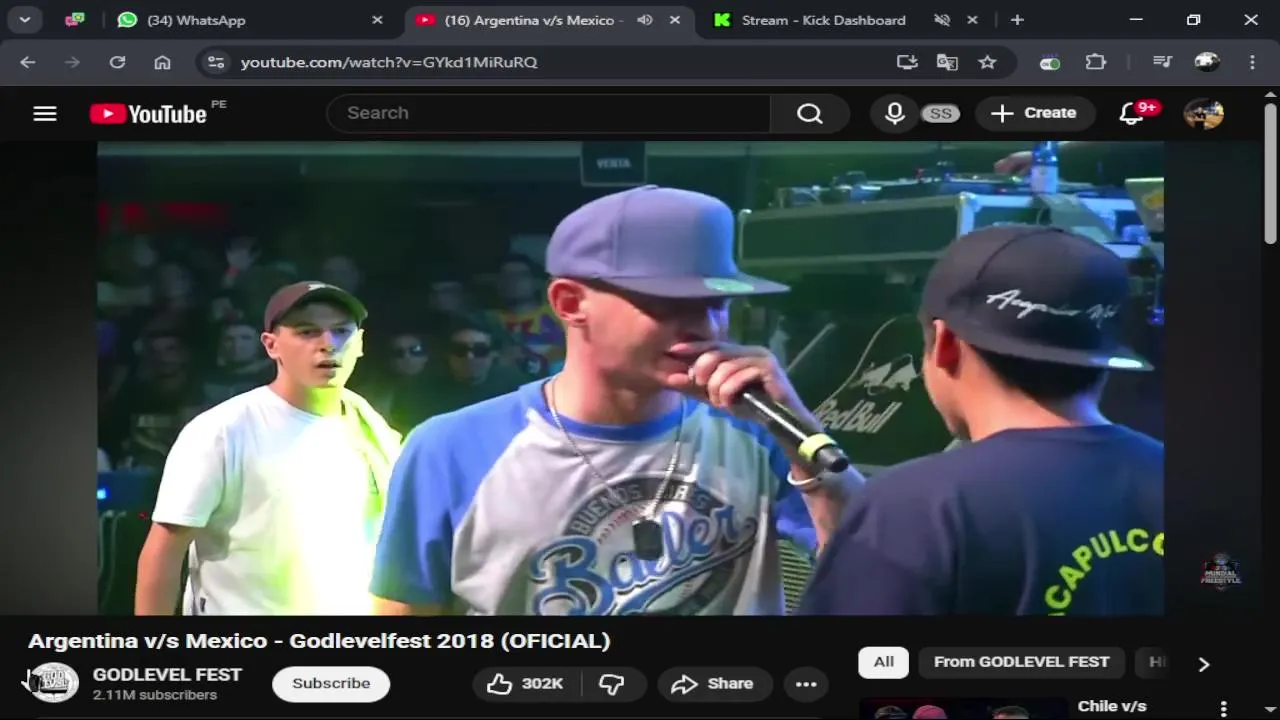
Task: Reload the current page
Action: coord(117,62)
